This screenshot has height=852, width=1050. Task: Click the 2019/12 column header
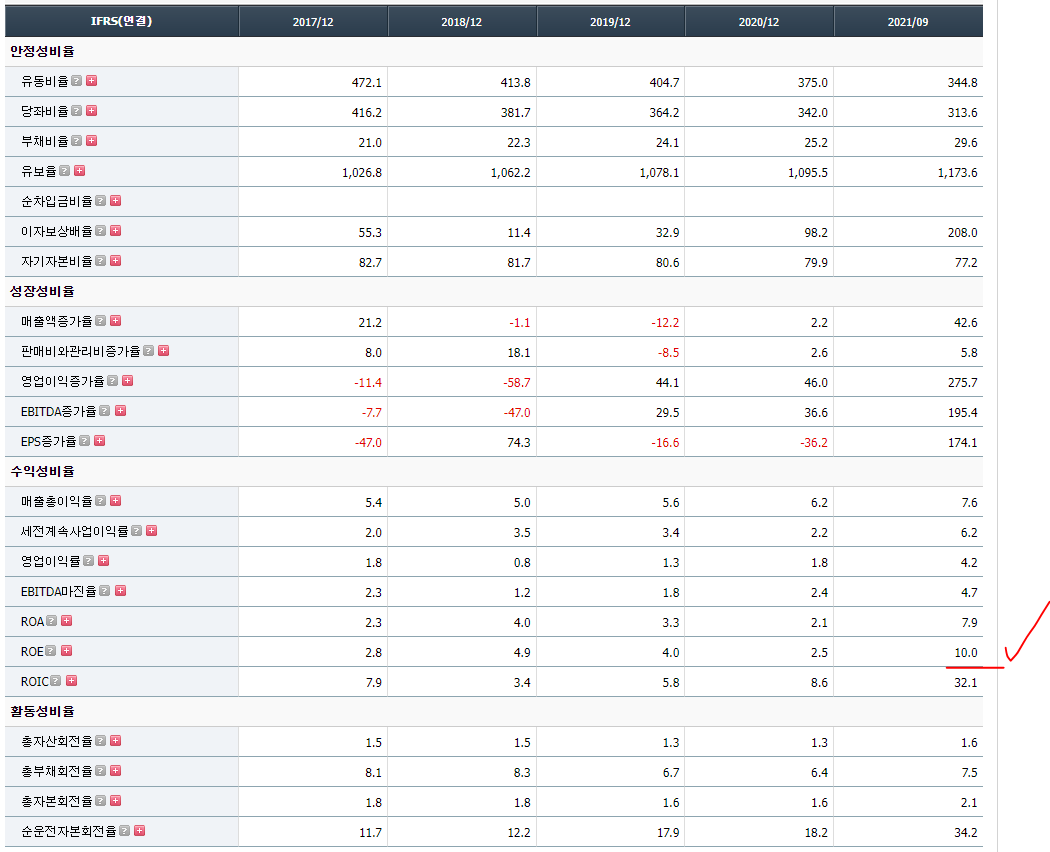point(610,21)
